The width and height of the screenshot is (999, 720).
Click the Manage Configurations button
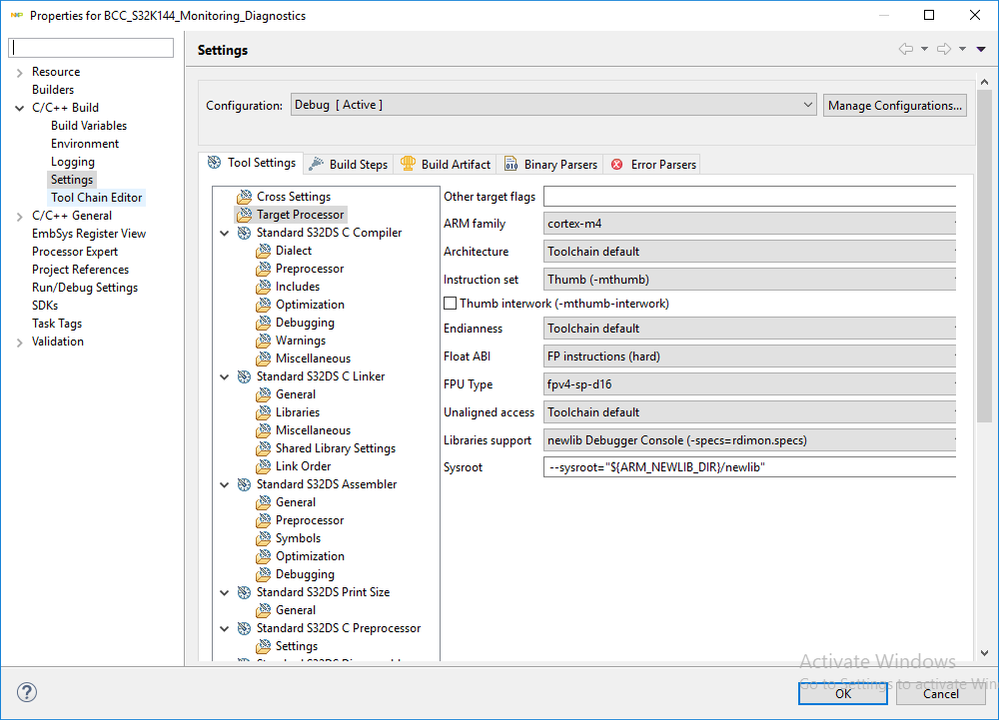[x=895, y=105]
